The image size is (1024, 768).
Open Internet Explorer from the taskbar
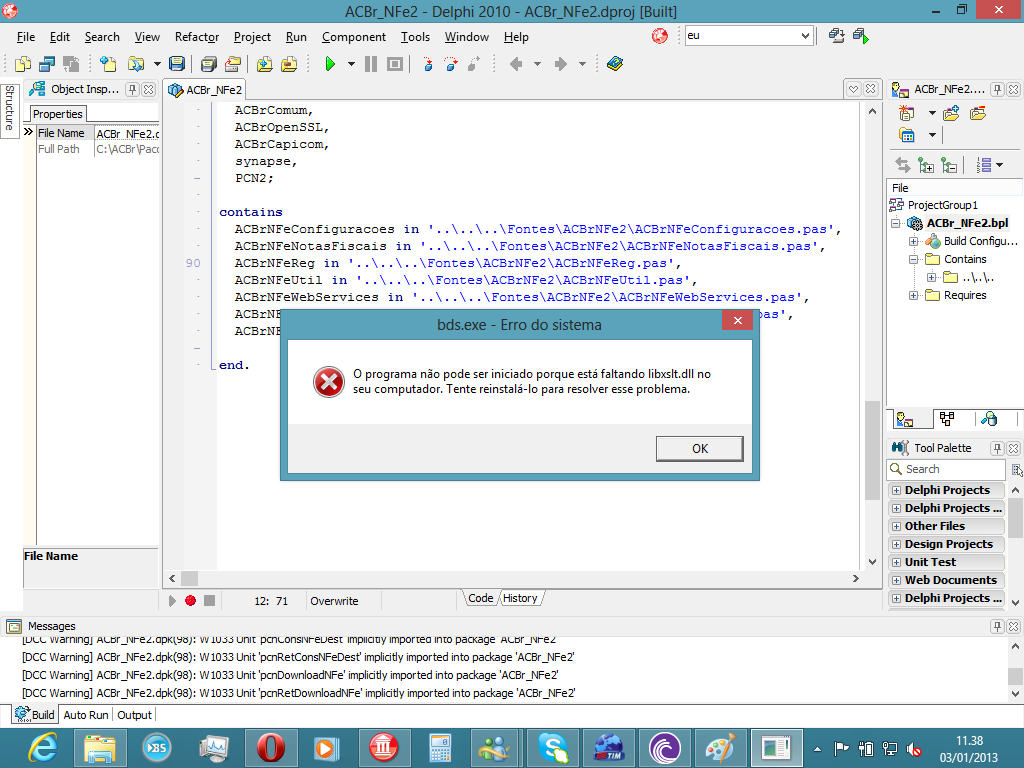(x=43, y=748)
